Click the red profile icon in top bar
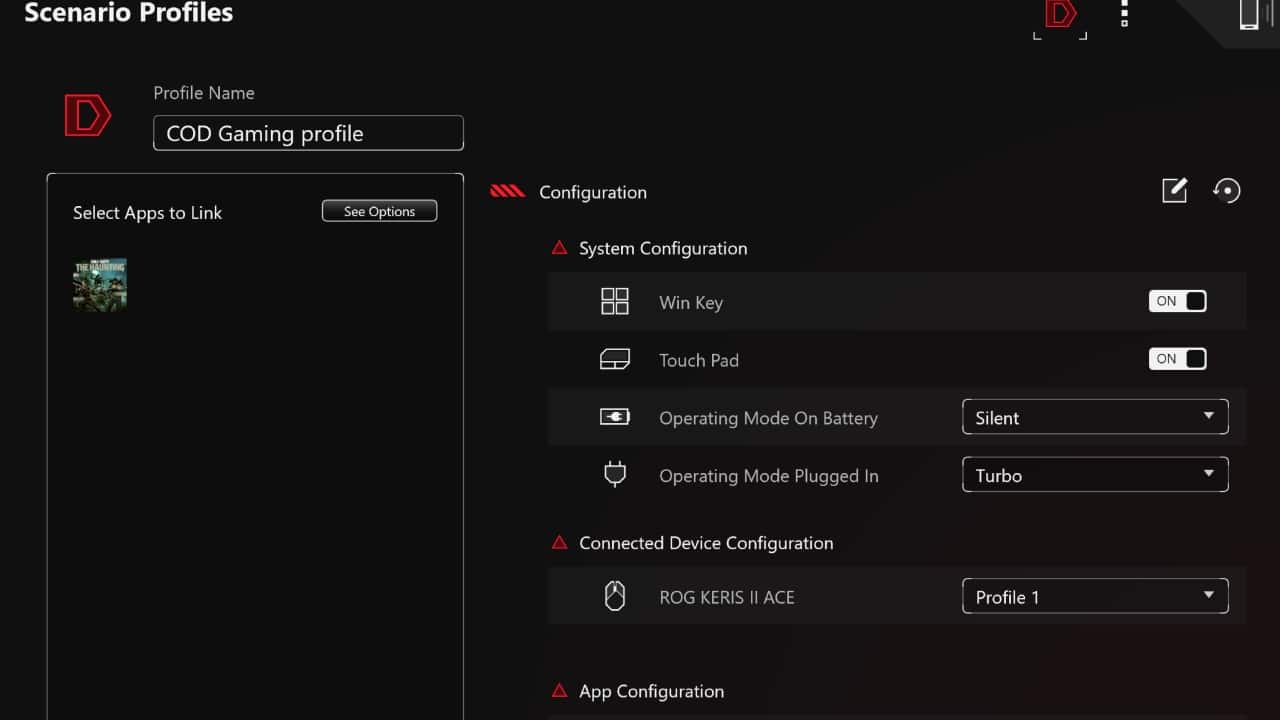1280x720 pixels. (1060, 14)
